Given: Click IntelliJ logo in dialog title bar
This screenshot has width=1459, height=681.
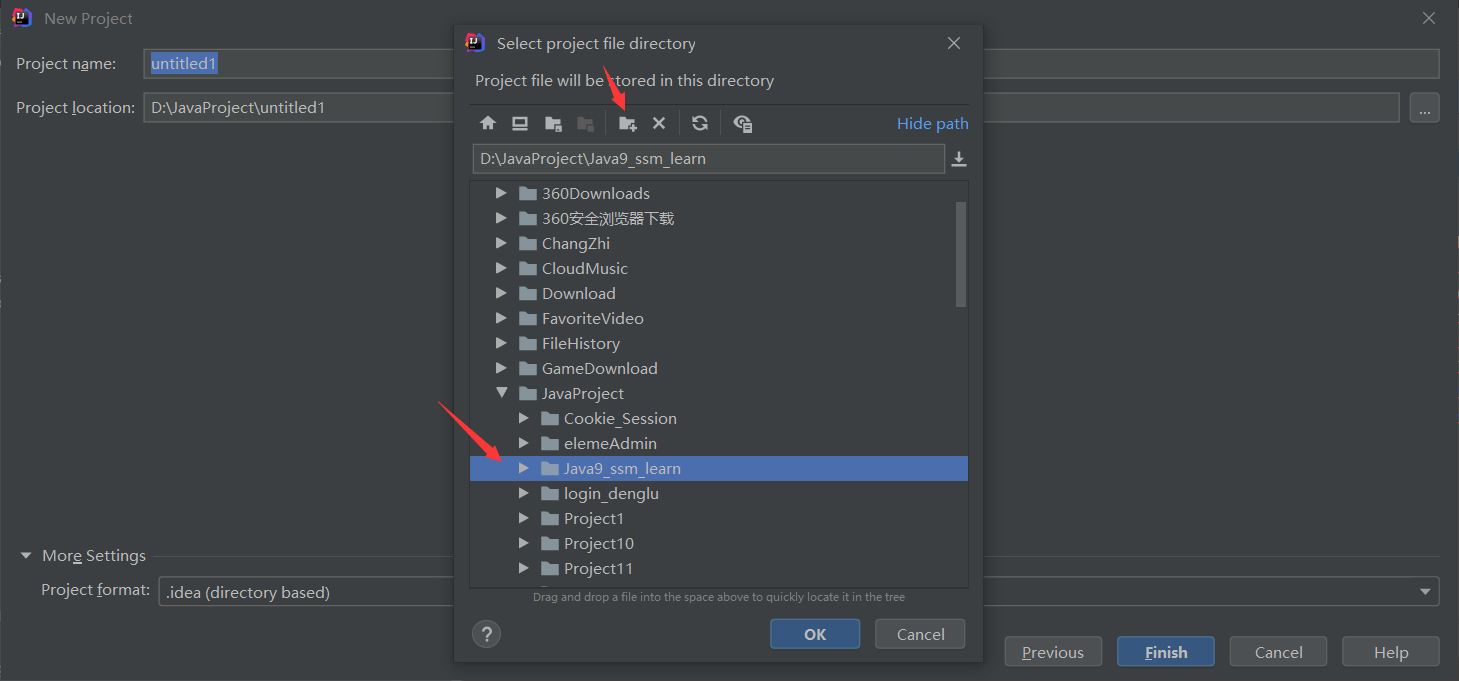Looking at the screenshot, I should 476,43.
